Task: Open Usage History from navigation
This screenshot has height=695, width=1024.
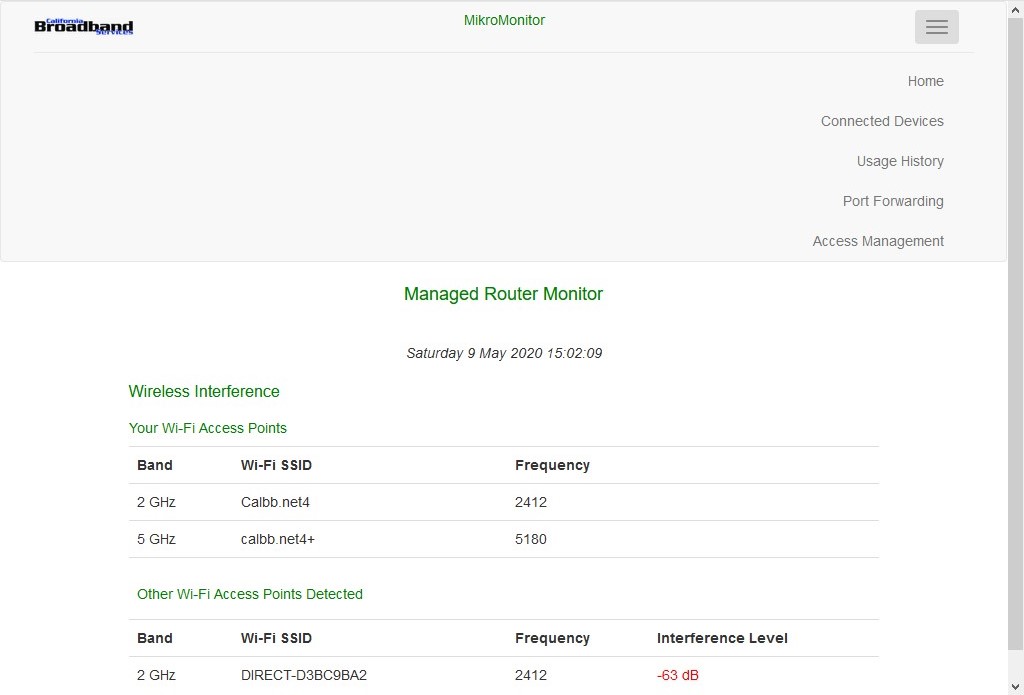Action: point(899,161)
